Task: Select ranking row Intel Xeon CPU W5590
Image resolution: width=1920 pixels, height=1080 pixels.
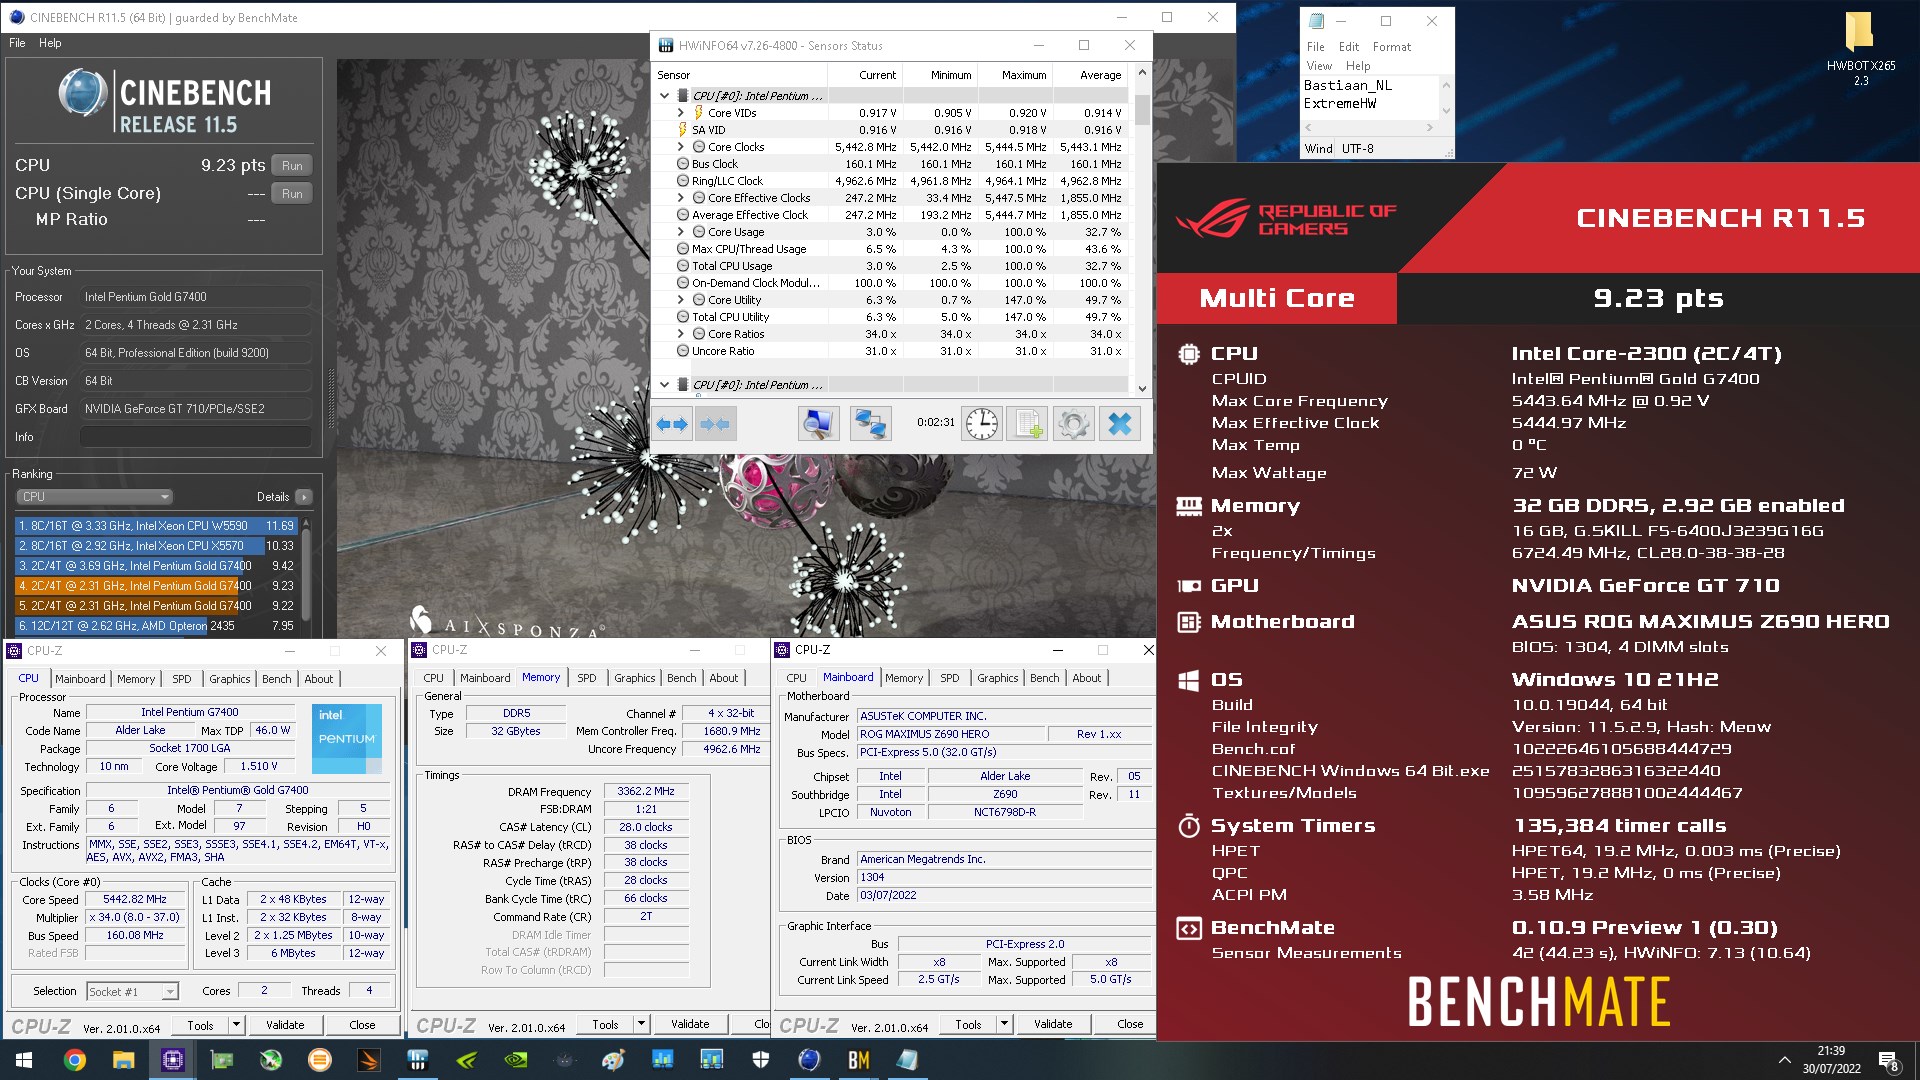Action: click(156, 526)
